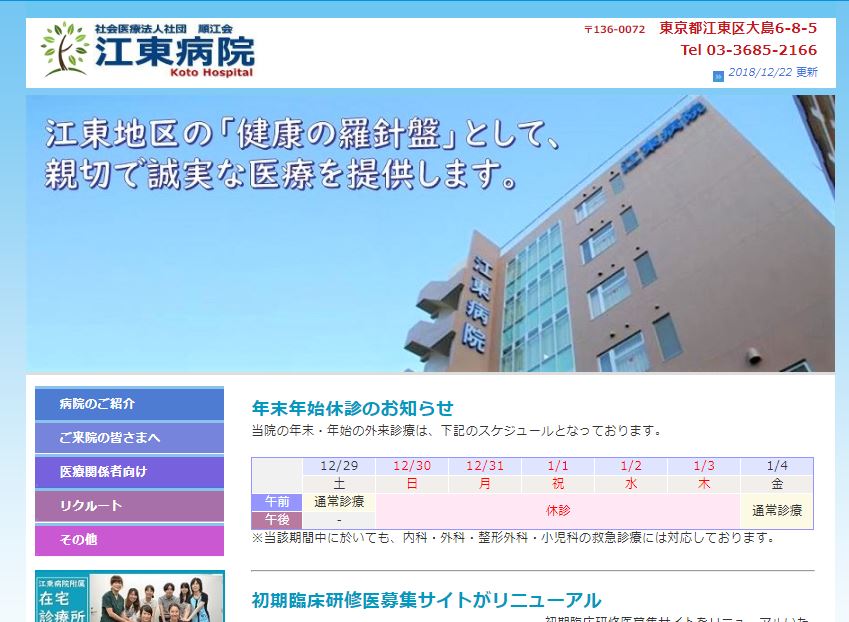Click the hospital building hero image

[x=430, y=233]
